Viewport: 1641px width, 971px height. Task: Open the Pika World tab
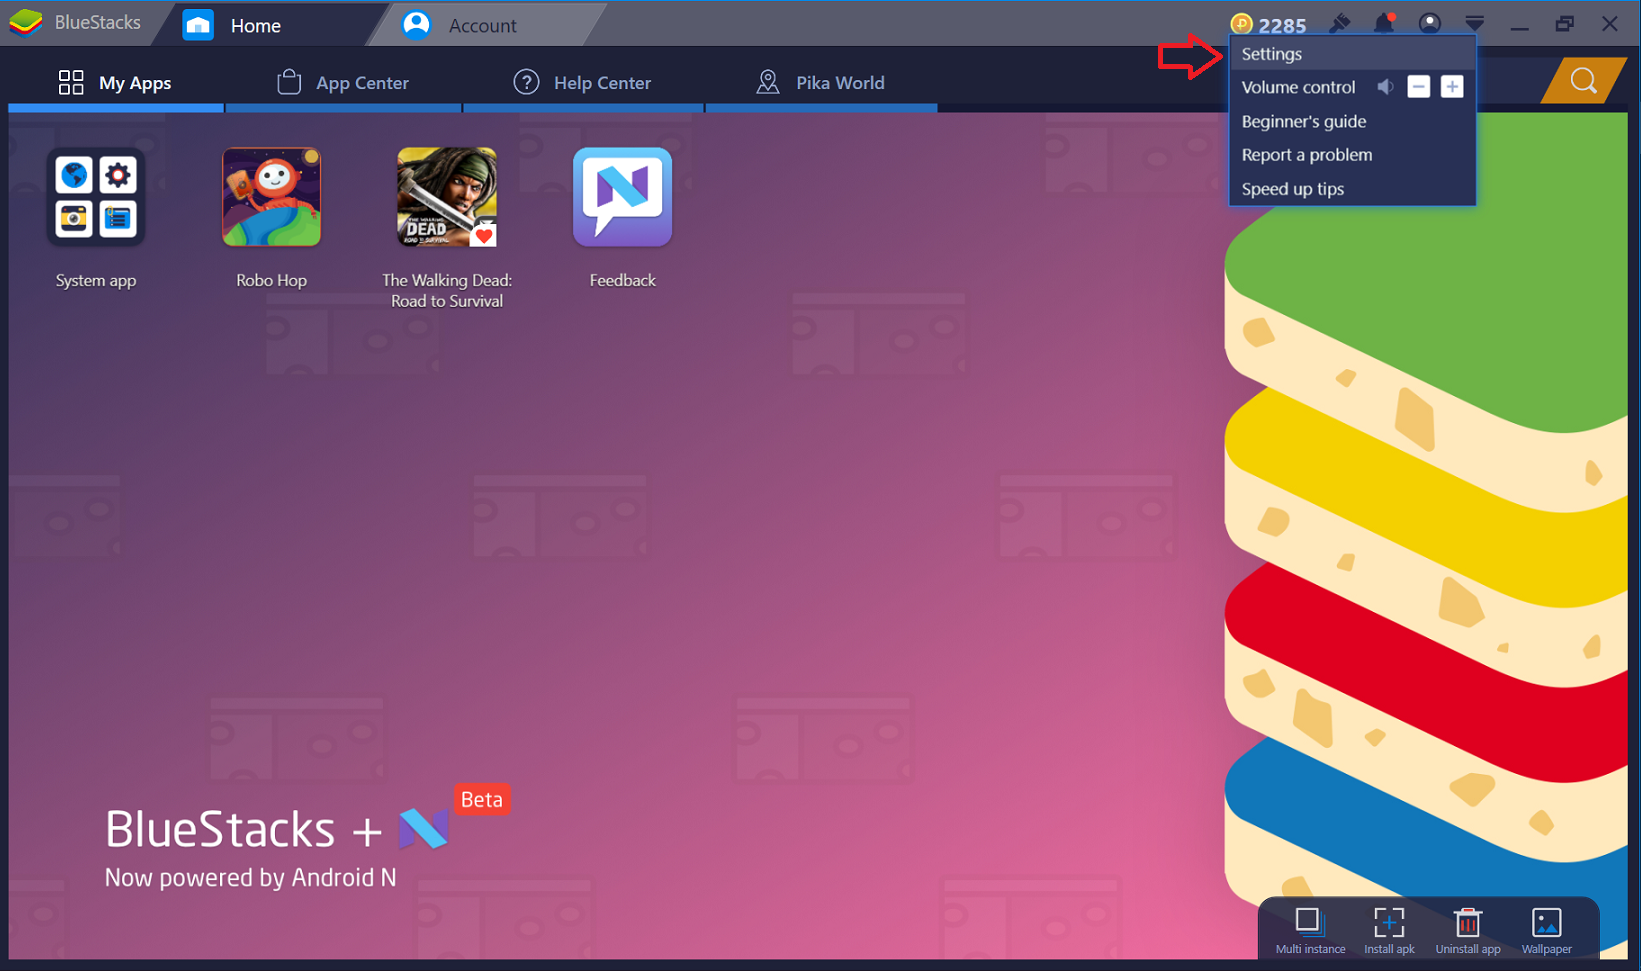(821, 83)
